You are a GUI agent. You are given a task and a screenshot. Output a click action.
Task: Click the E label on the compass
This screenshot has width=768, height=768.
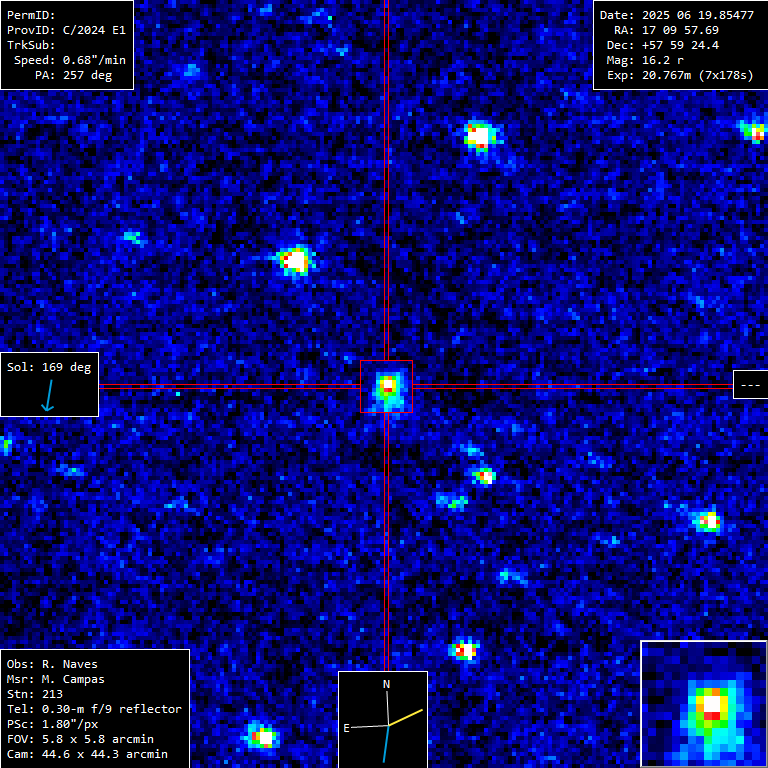[346, 728]
